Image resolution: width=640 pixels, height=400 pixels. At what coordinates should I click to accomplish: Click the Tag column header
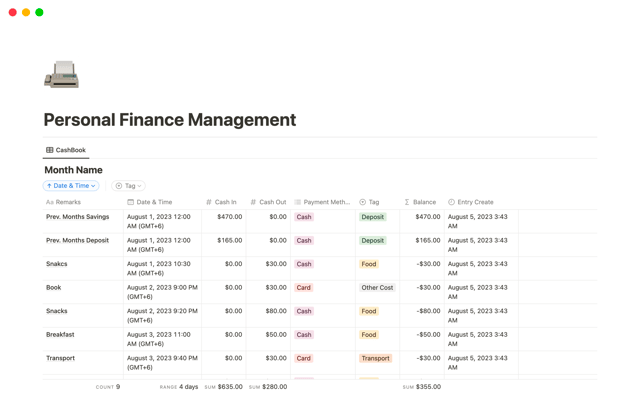[x=373, y=202]
